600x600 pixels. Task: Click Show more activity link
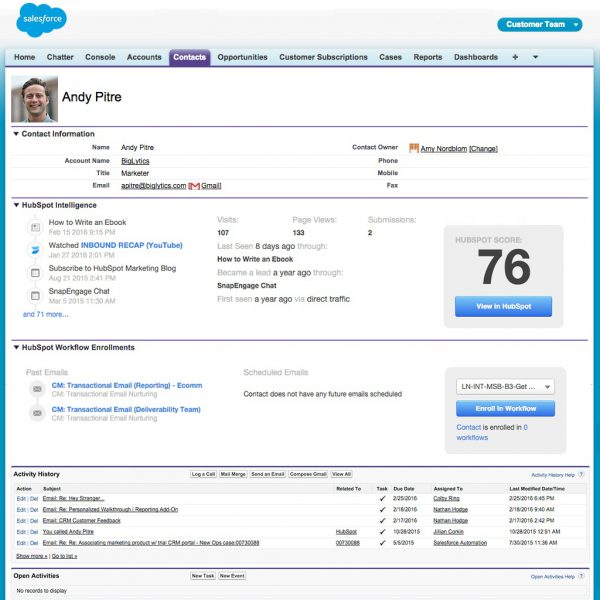click(x=32, y=556)
